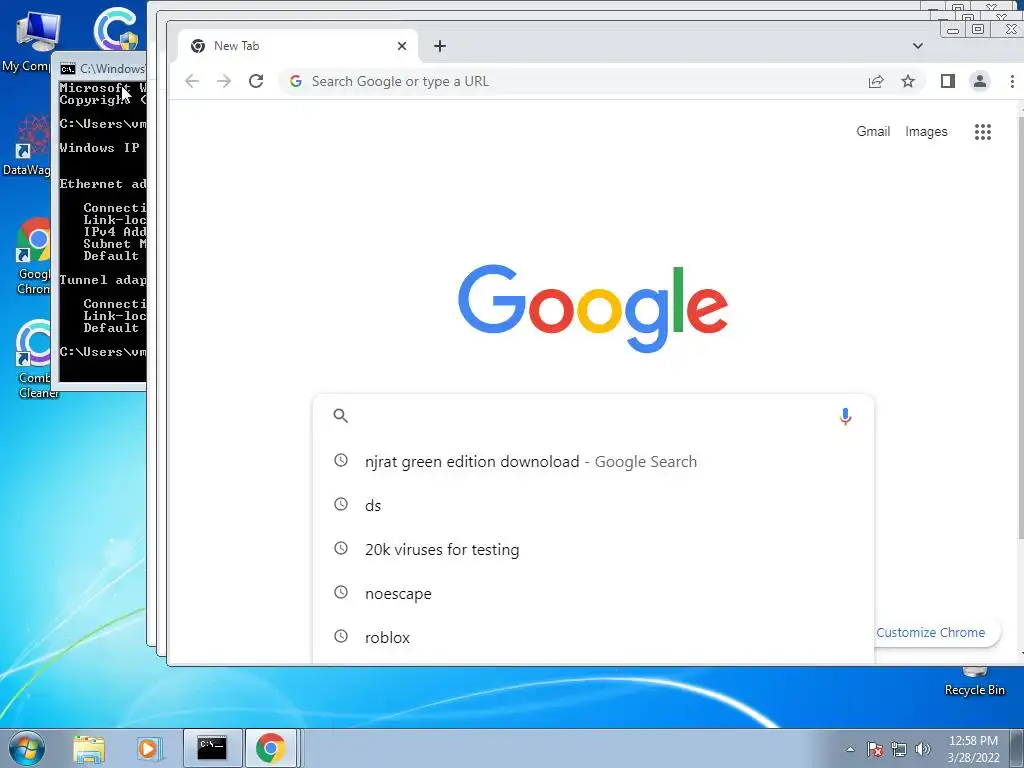Open Action Center flag icon
Image resolution: width=1024 pixels, height=768 pixels.
[x=875, y=749]
